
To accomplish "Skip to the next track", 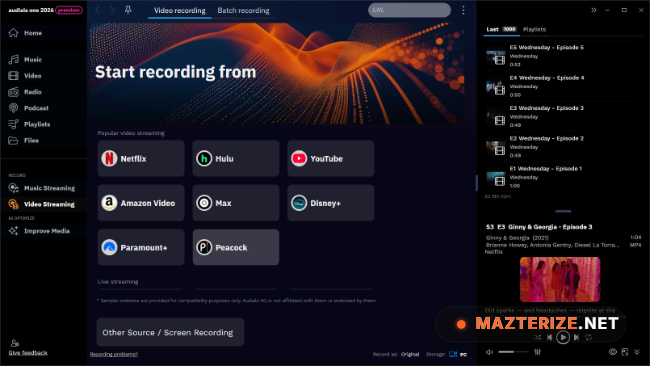I will 576,337.
